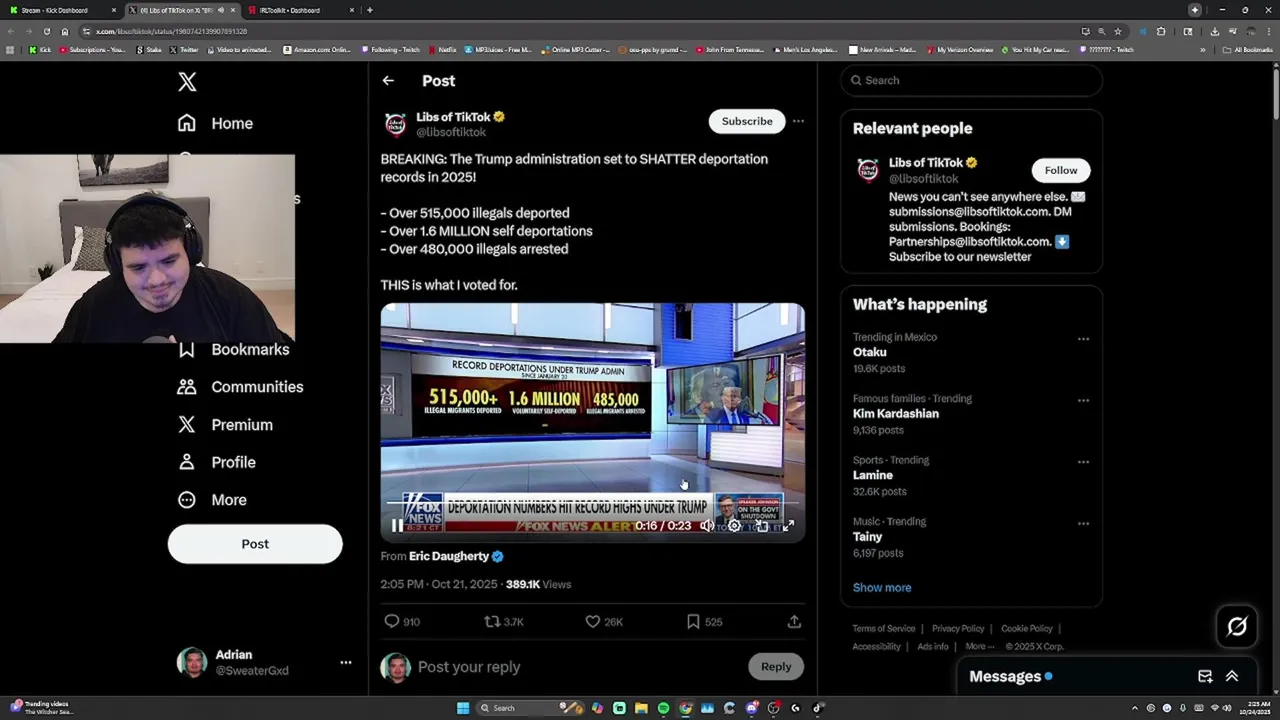1280x720 pixels.
Task: Repost using the retweet icon
Action: [491, 622]
